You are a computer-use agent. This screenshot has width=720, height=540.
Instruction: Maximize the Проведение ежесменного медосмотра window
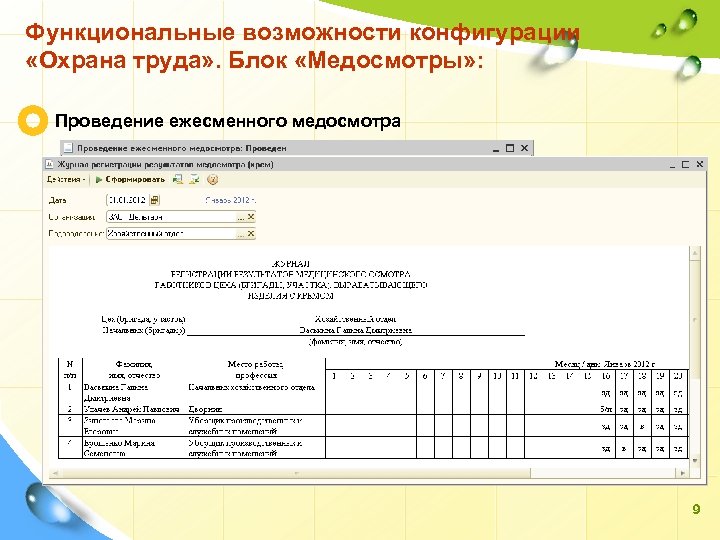pyautogui.click(x=510, y=148)
